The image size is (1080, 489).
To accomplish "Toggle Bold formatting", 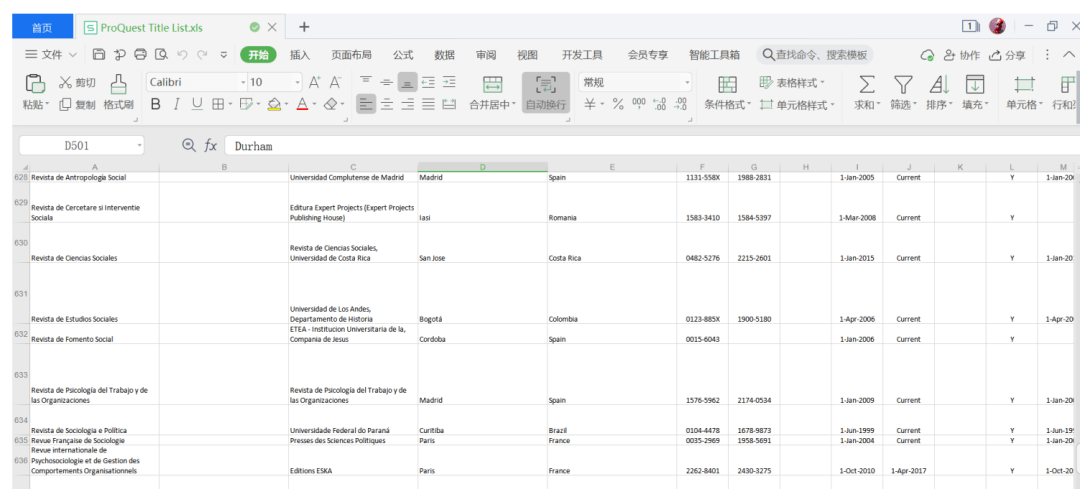I will coord(155,104).
